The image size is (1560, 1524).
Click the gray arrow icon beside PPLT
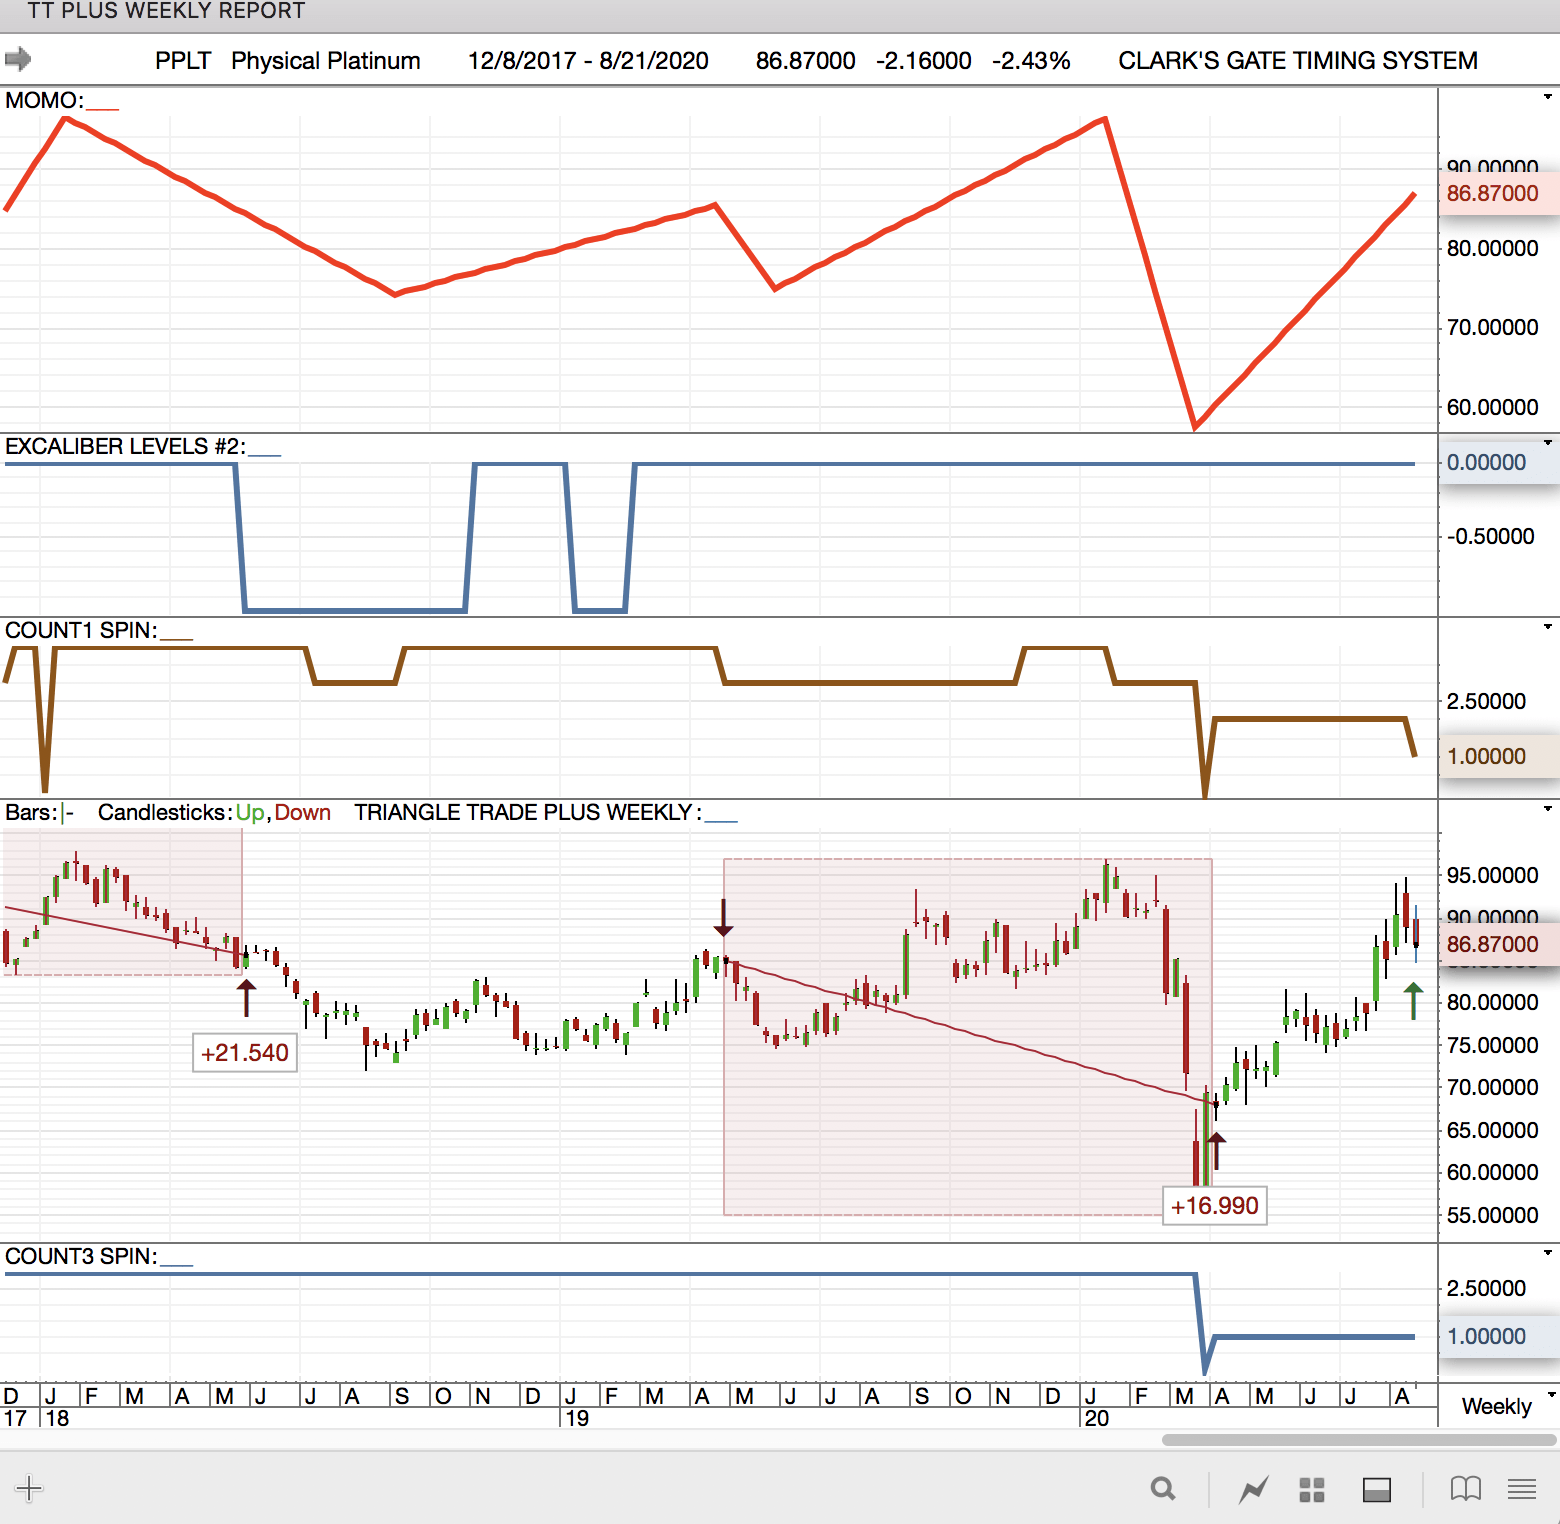click(18, 59)
